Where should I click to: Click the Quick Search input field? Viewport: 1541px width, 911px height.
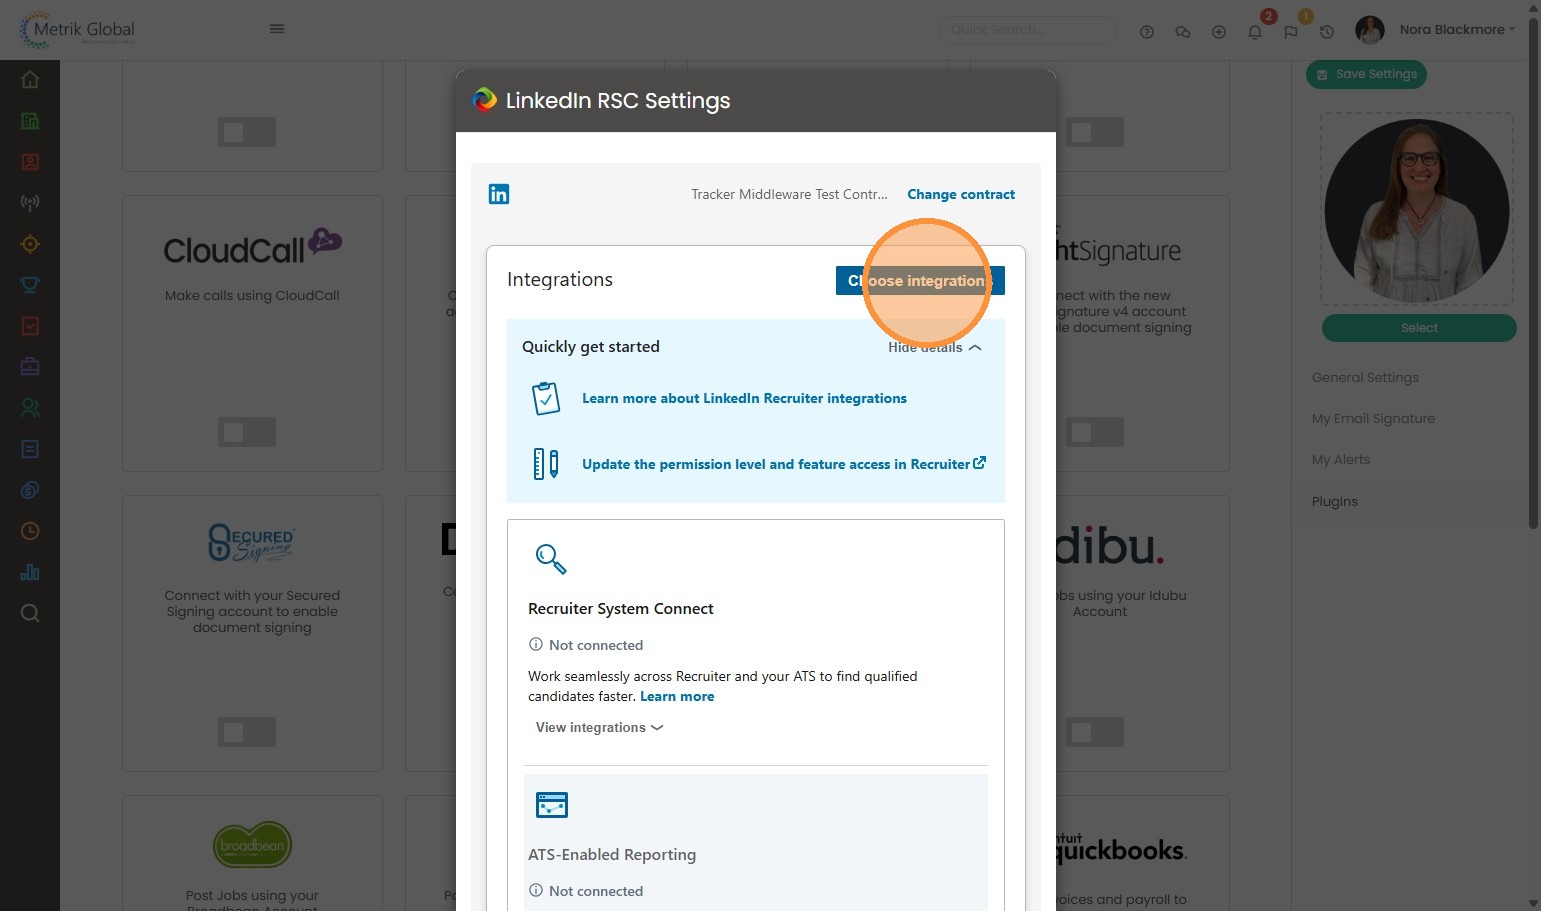tap(1027, 30)
